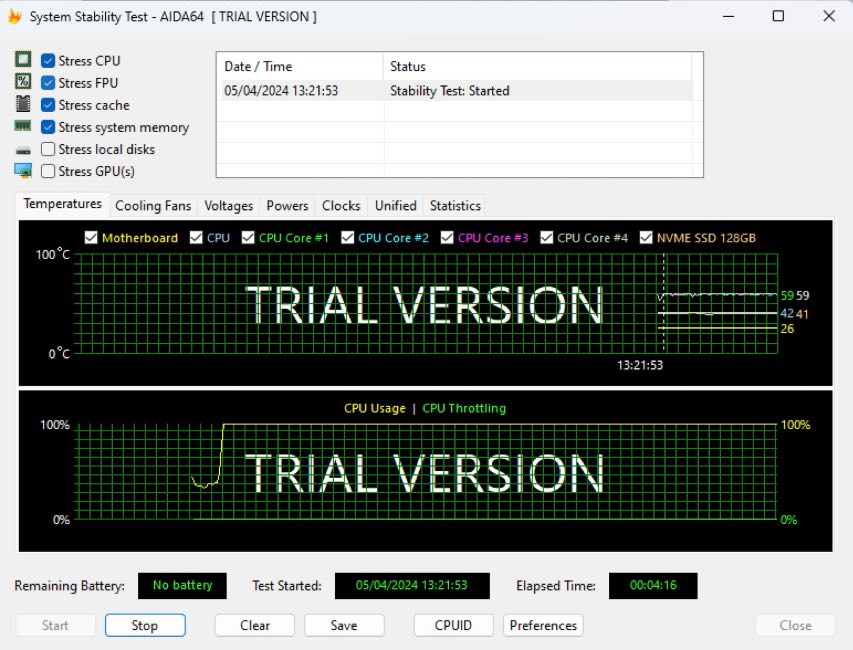
Task: Click the AIDA64 flame icon in title bar
Action: click(15, 16)
